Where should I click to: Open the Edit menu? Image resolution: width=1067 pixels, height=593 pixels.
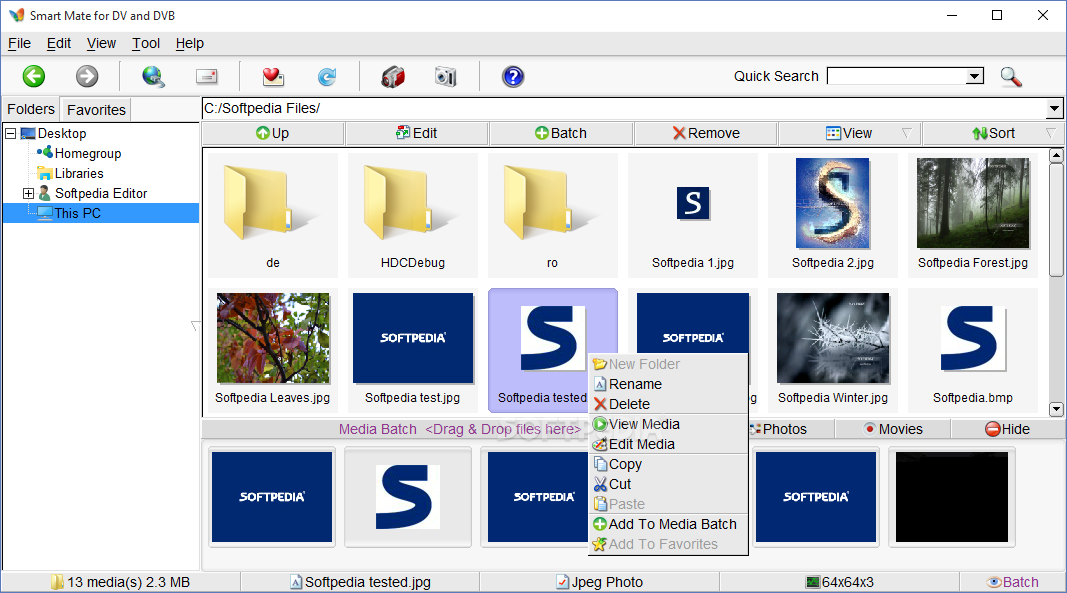pos(59,44)
